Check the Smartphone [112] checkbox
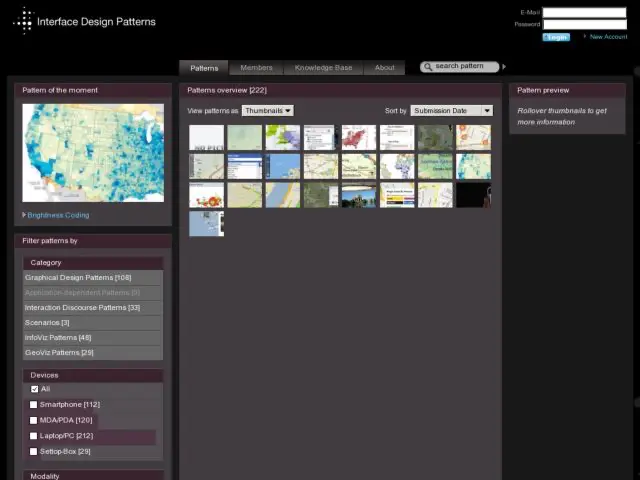This screenshot has width=640, height=480. click(33, 404)
